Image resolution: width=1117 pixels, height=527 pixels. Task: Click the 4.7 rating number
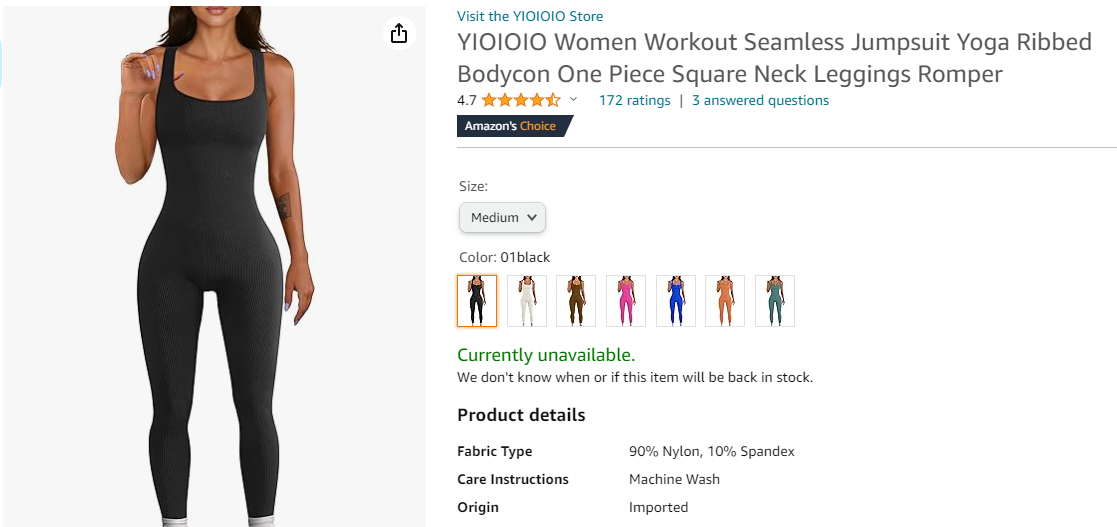467,100
